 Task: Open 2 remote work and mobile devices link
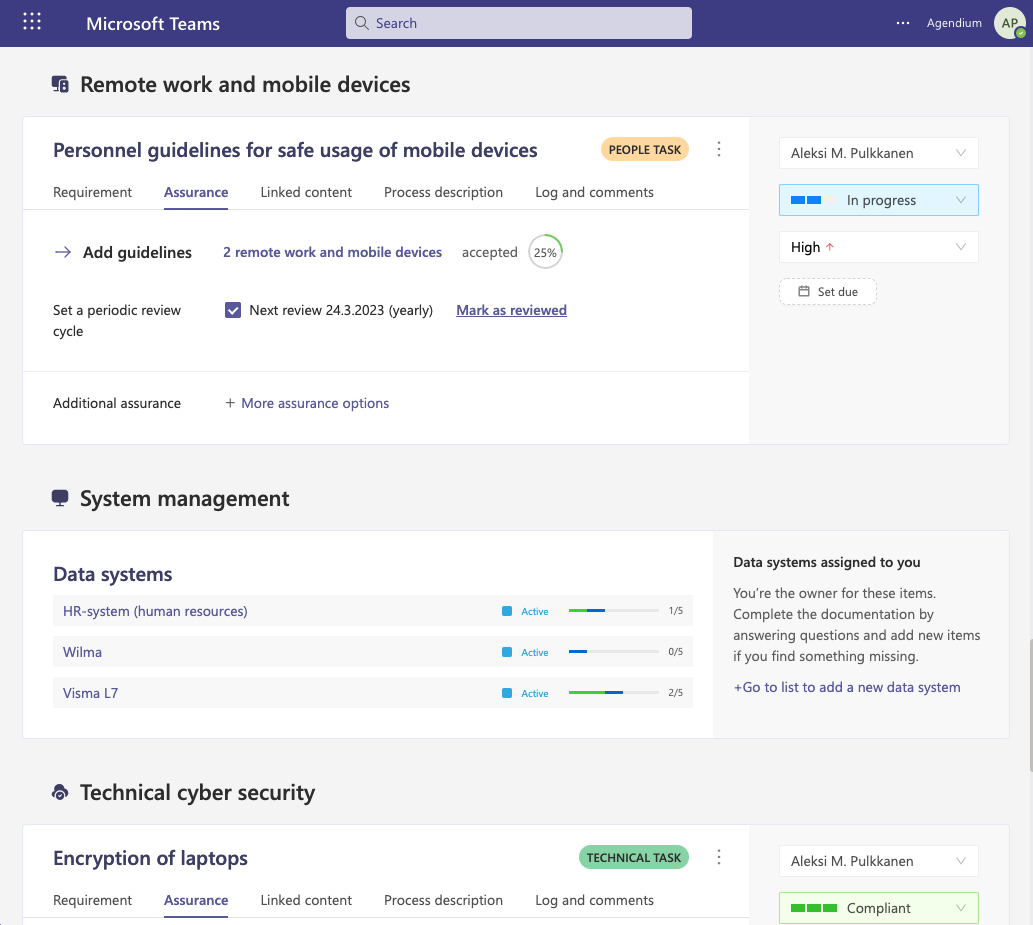(332, 252)
